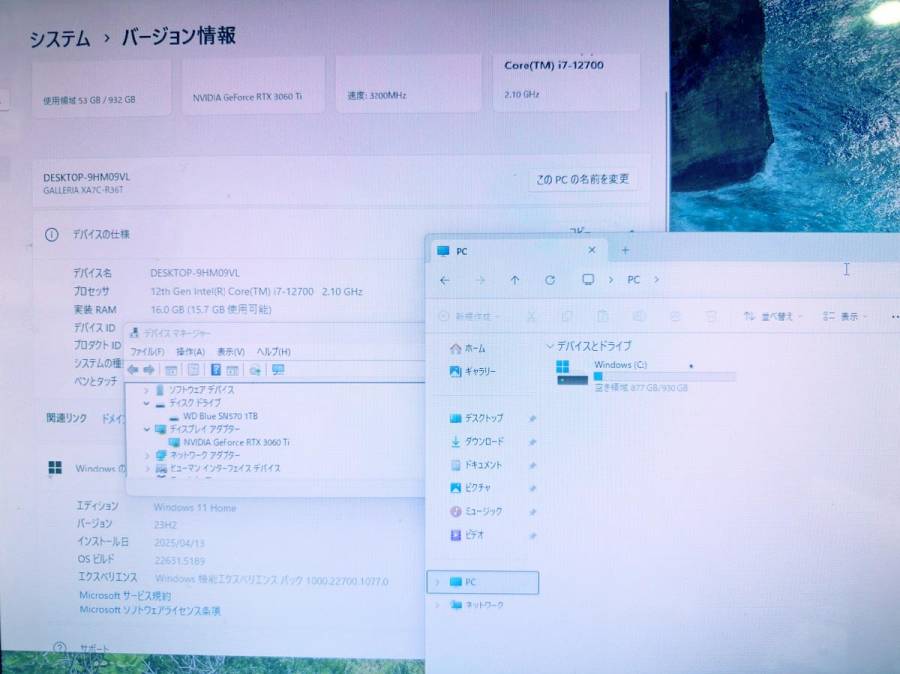Unpin ダウンロード using its pin icon
Screen dimensions: 900x674
532,441
